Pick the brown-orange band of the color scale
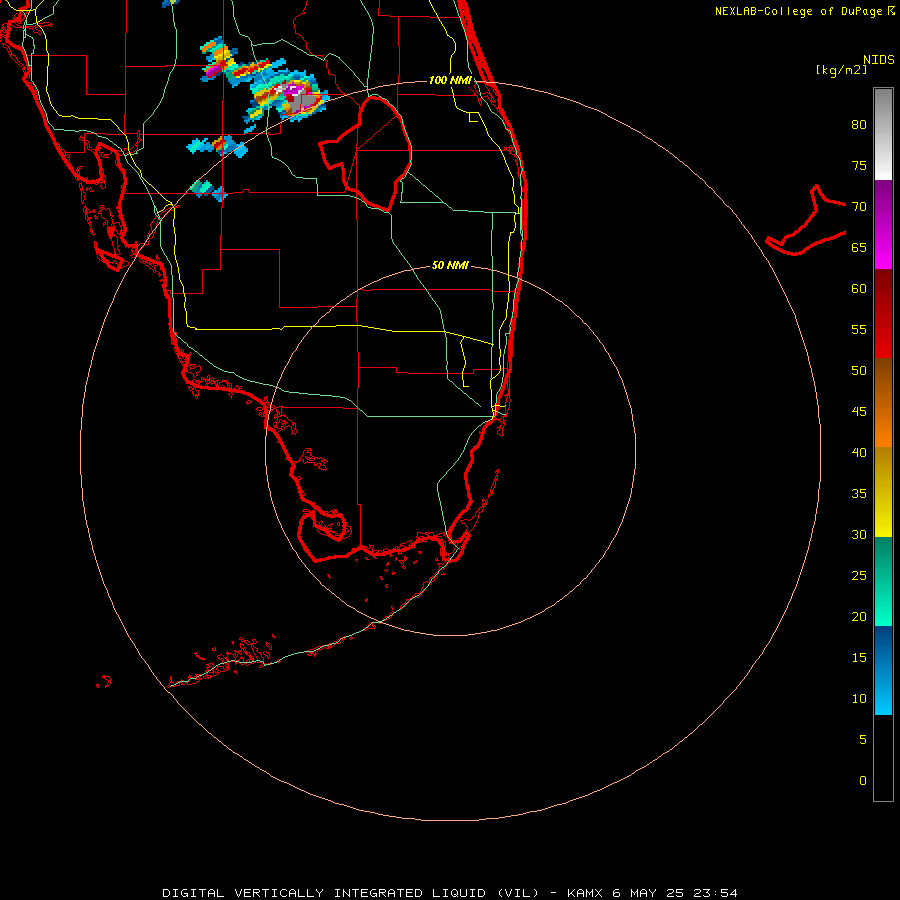 (x=883, y=402)
